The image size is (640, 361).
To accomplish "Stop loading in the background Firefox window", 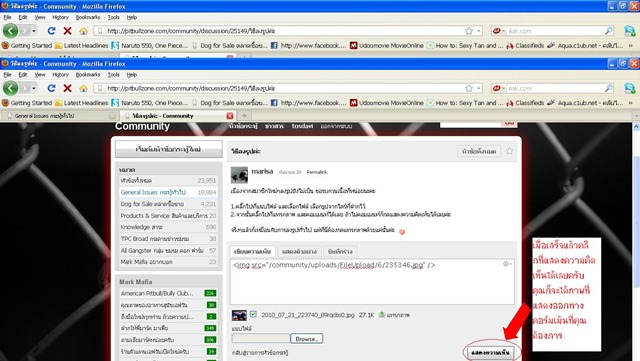I will tap(67, 31).
